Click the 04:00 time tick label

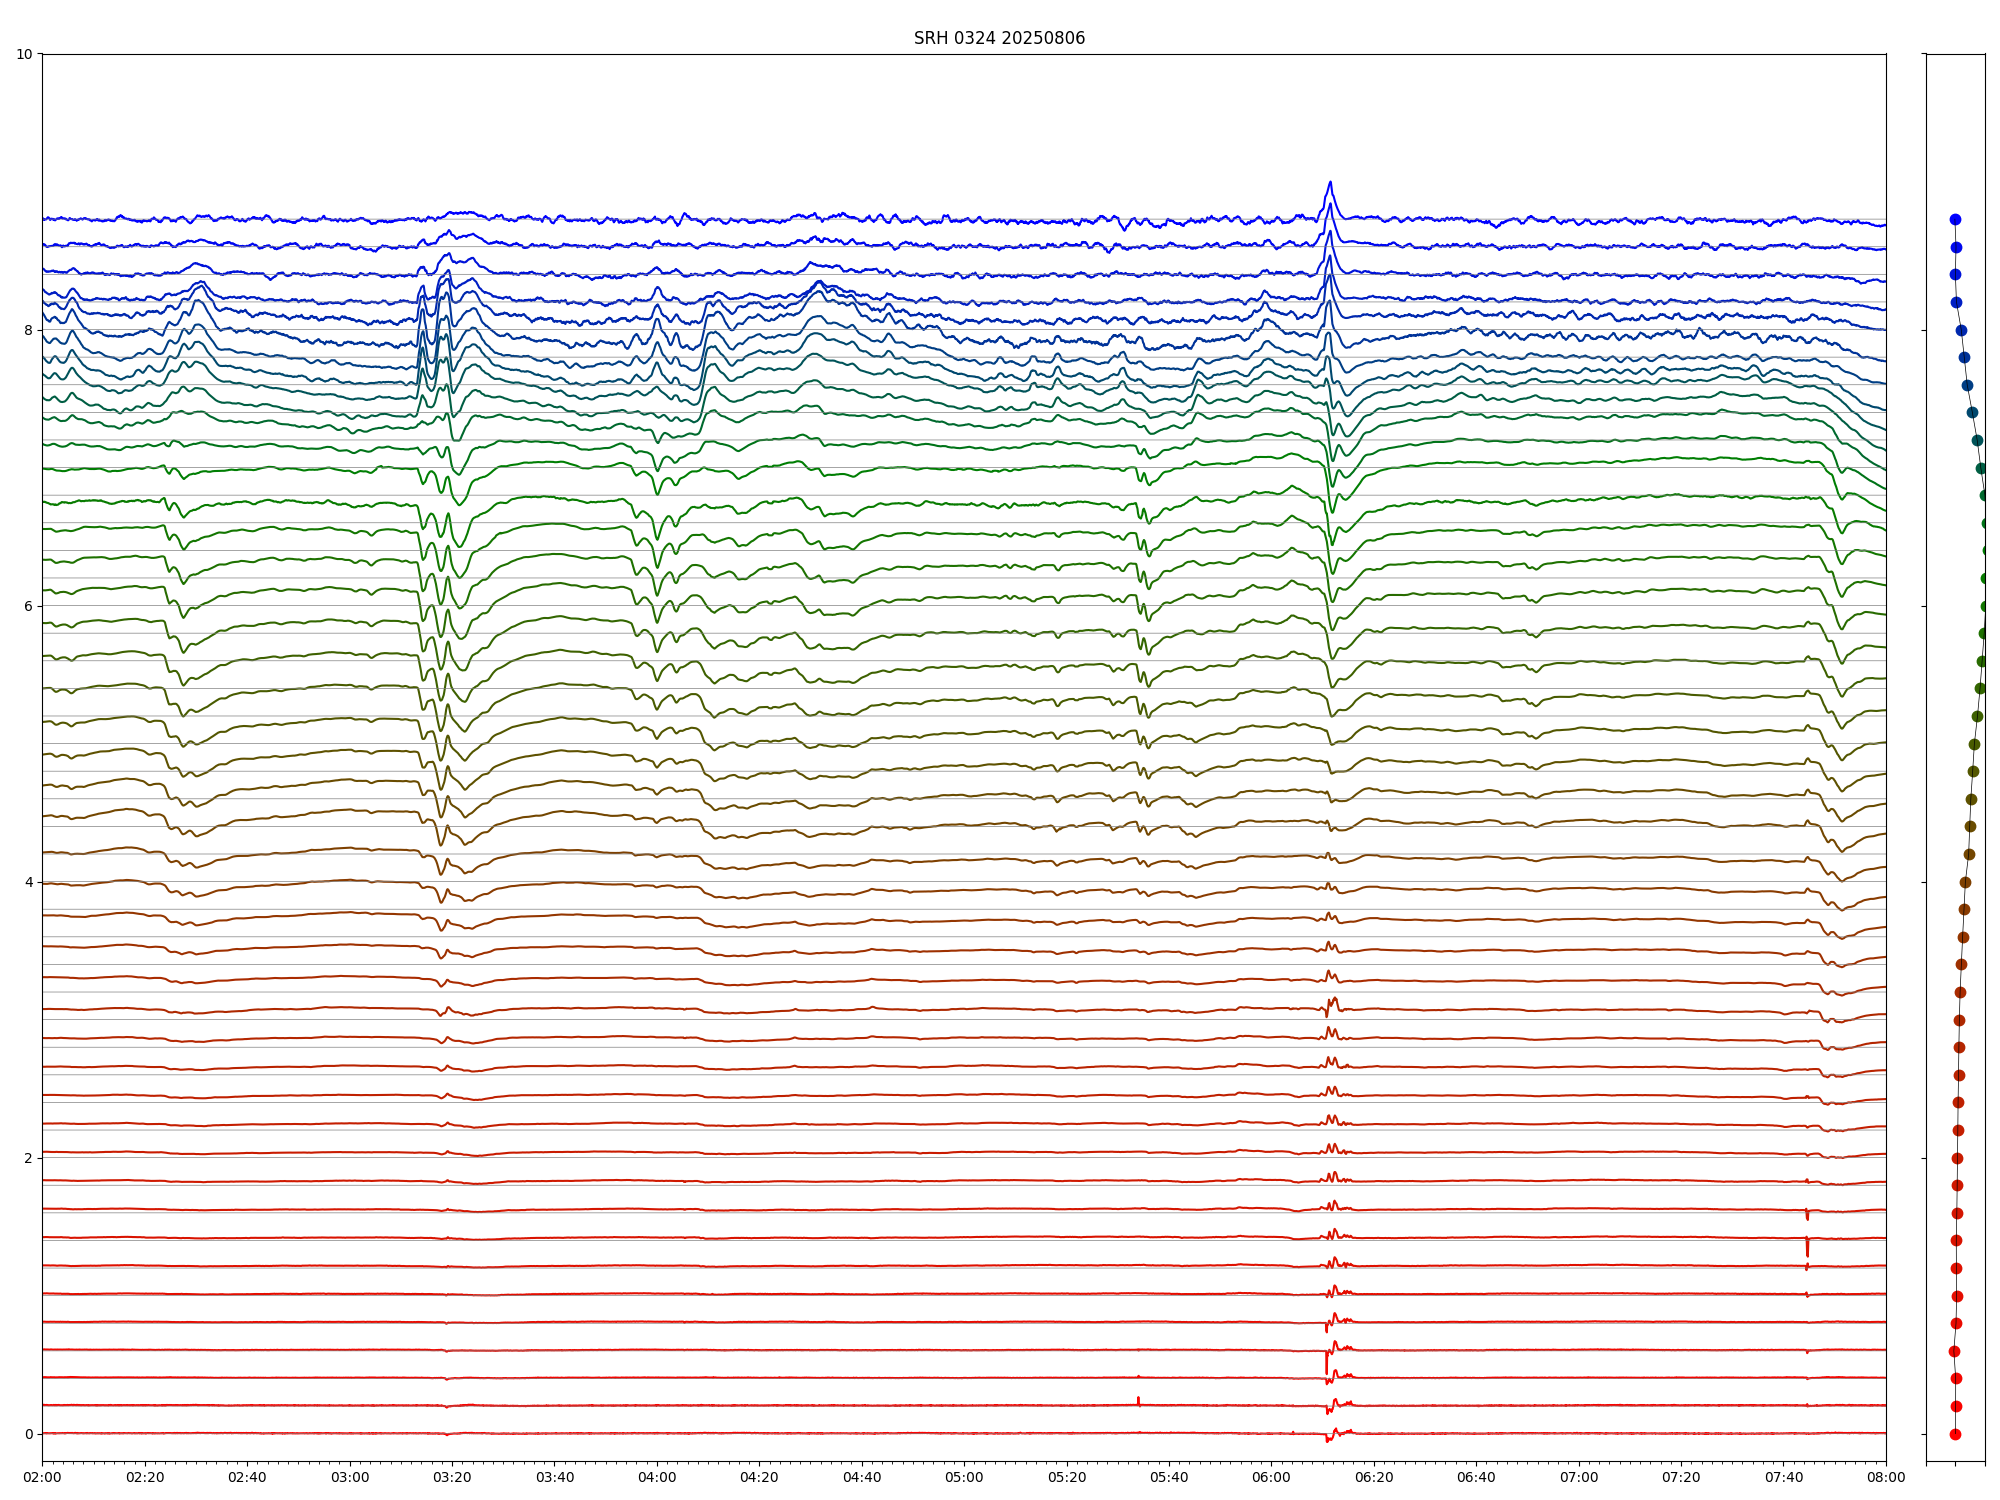pyautogui.click(x=657, y=1477)
